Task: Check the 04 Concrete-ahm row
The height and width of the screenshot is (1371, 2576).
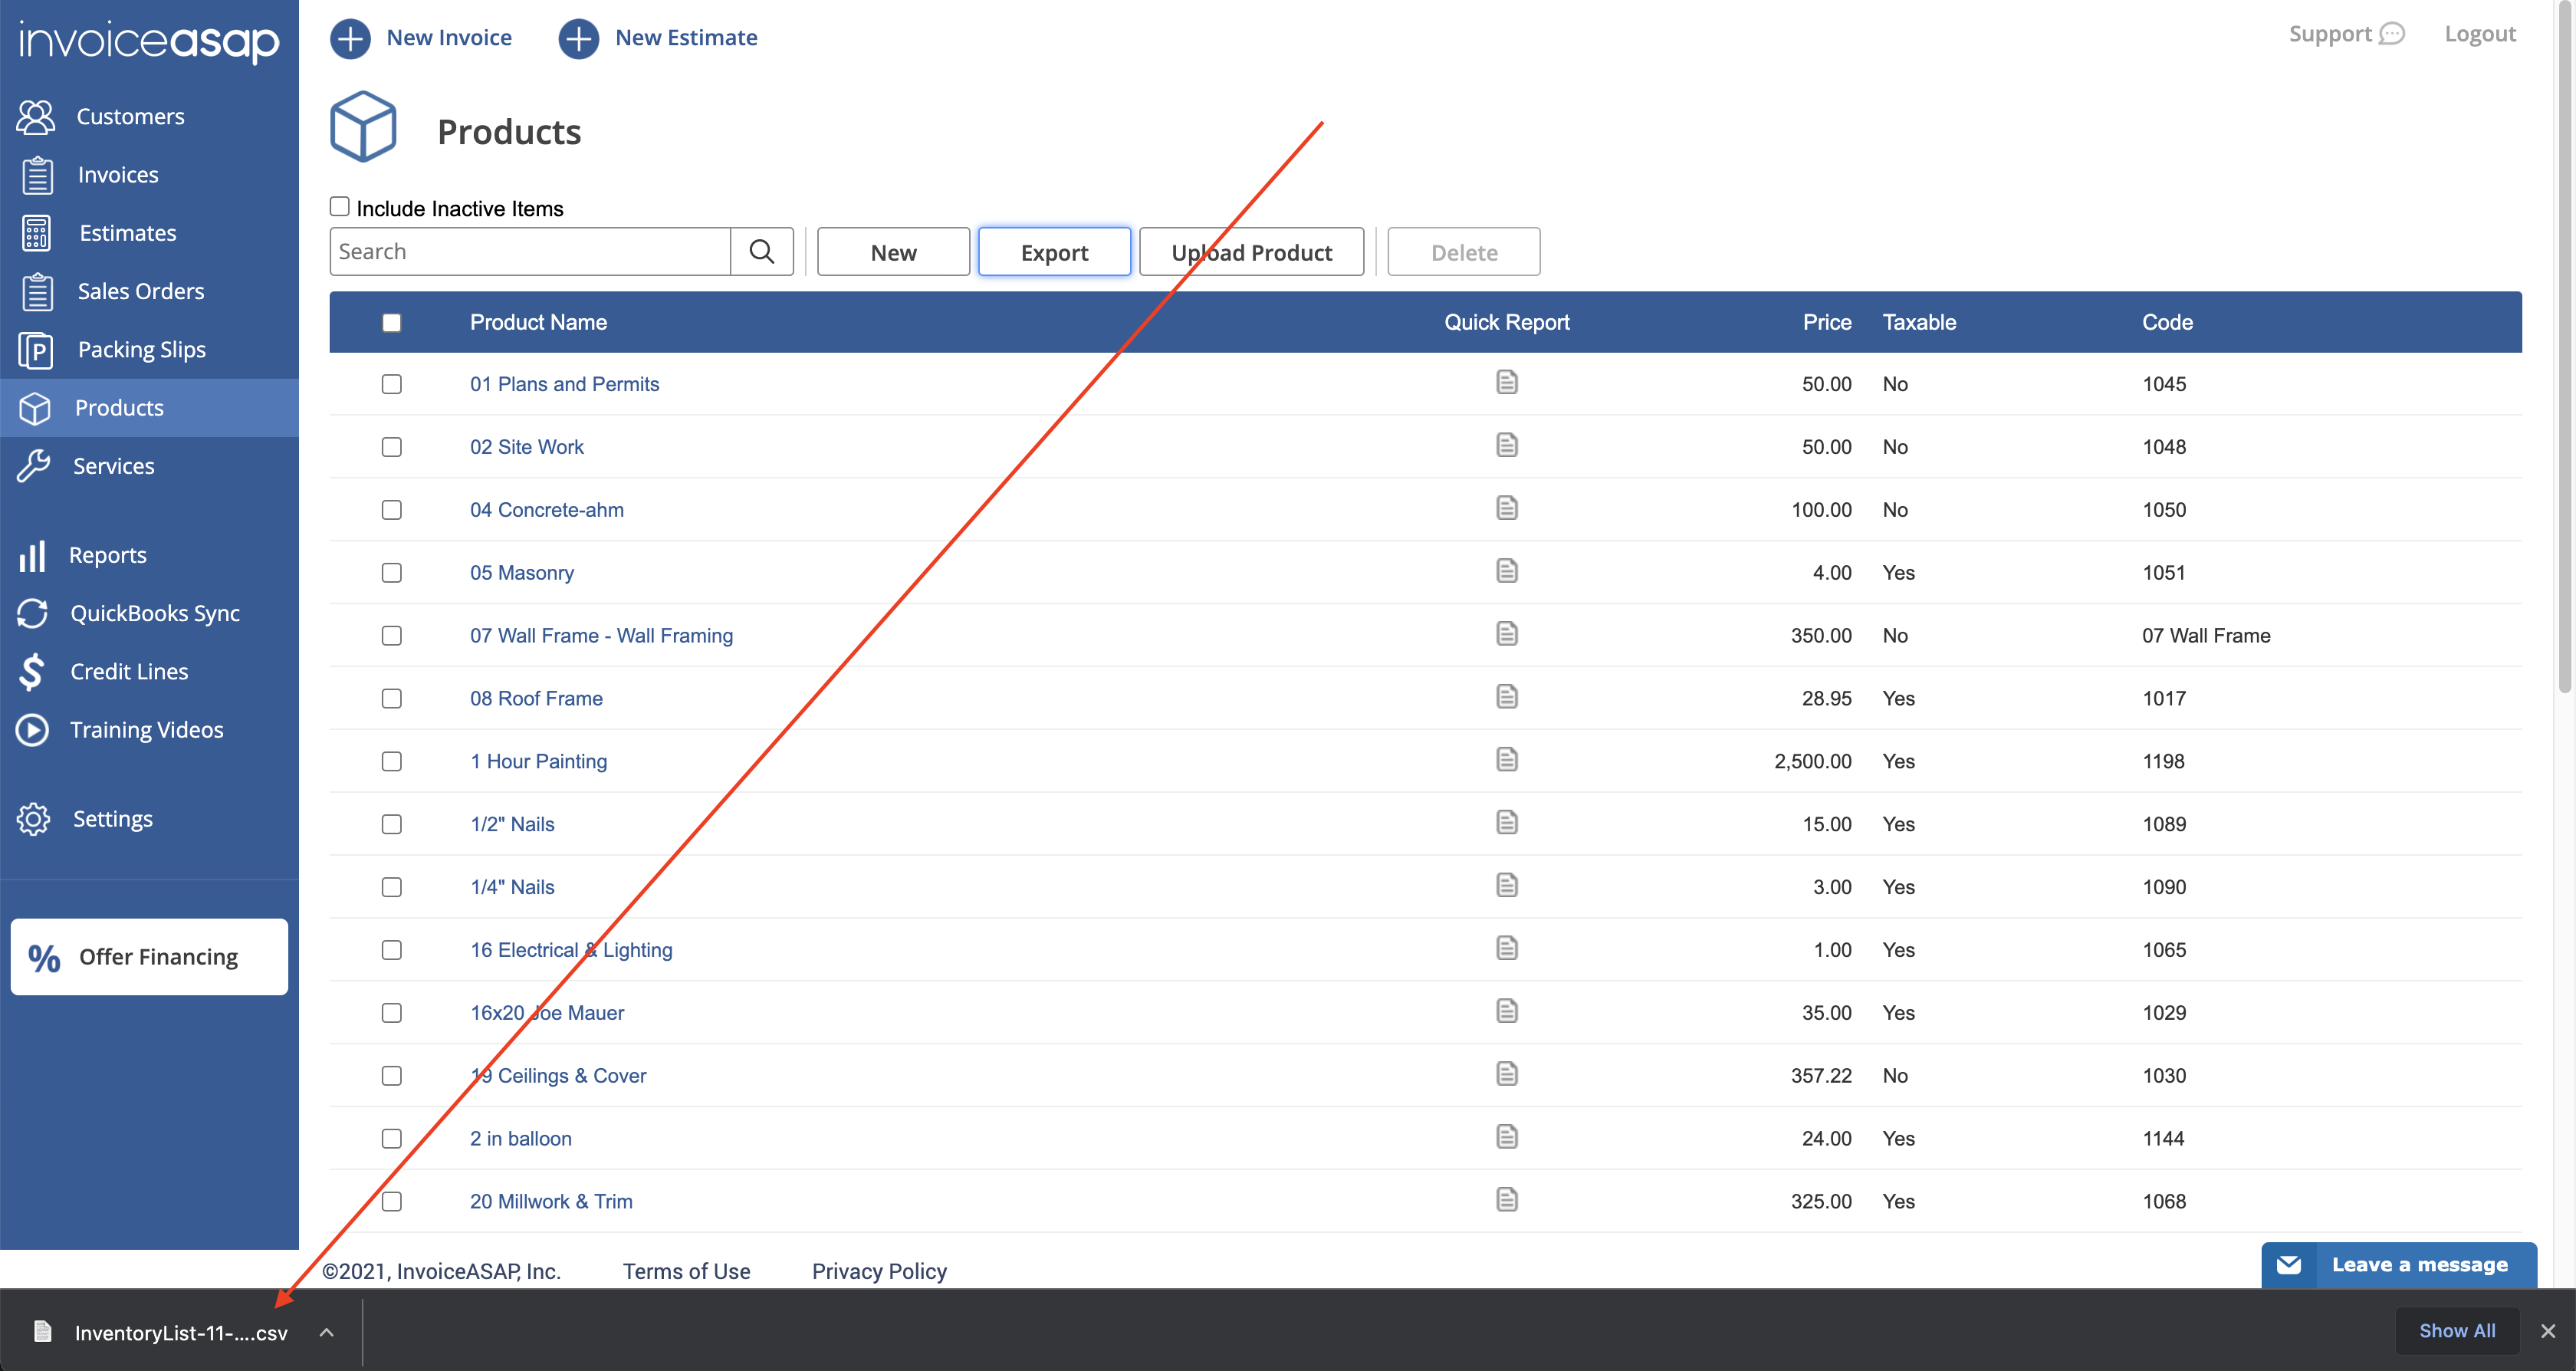Action: coord(392,510)
